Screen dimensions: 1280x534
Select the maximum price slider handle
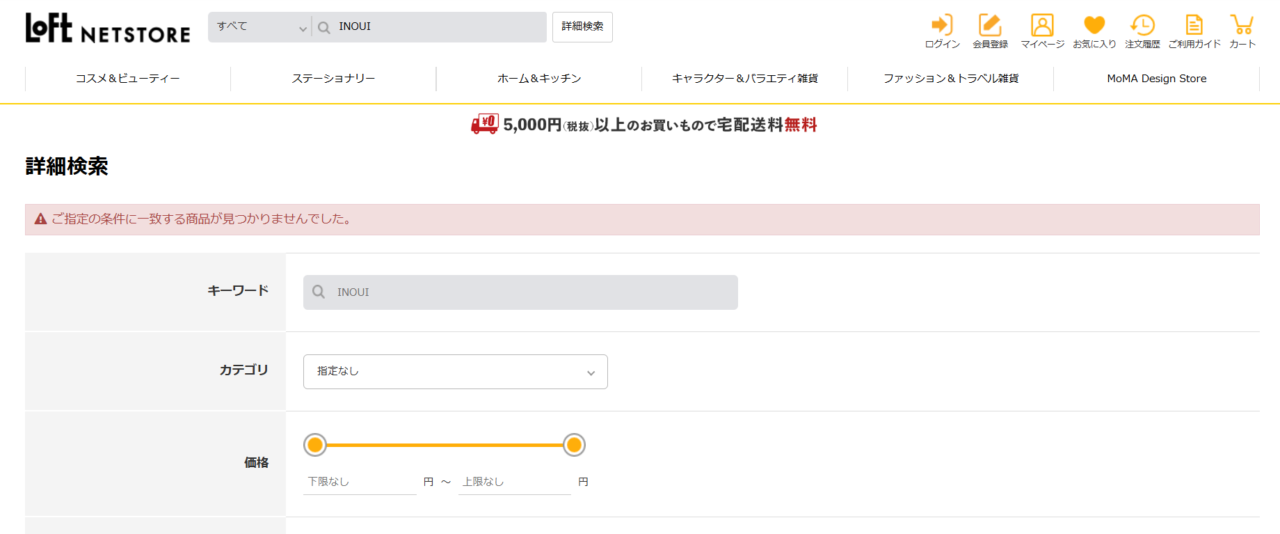click(x=574, y=445)
